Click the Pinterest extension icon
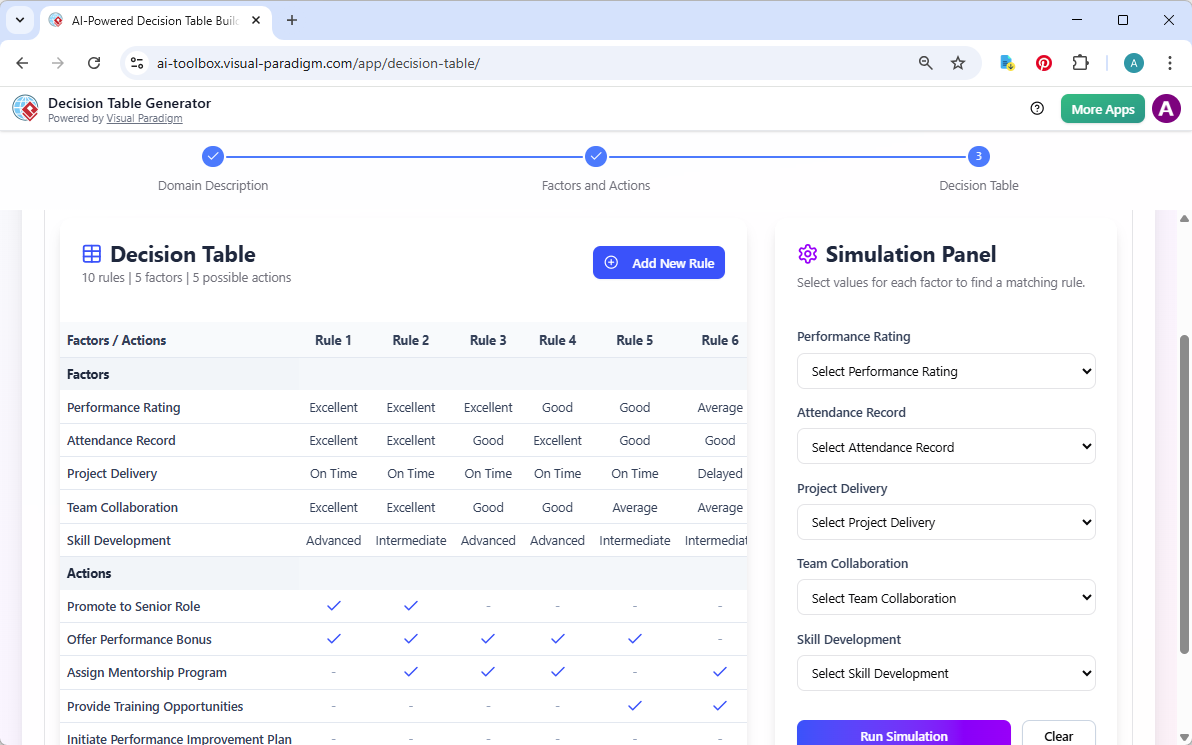The image size is (1192, 745). tap(1043, 62)
